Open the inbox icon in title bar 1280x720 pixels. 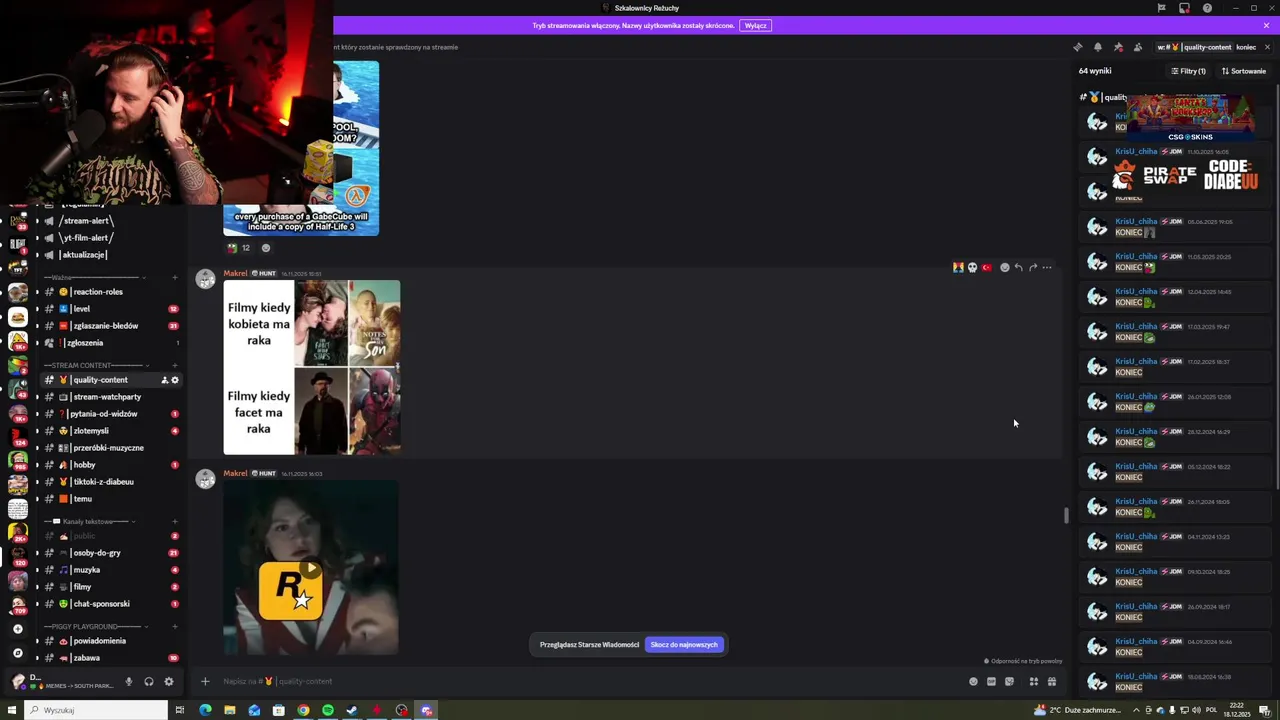coord(1184,8)
